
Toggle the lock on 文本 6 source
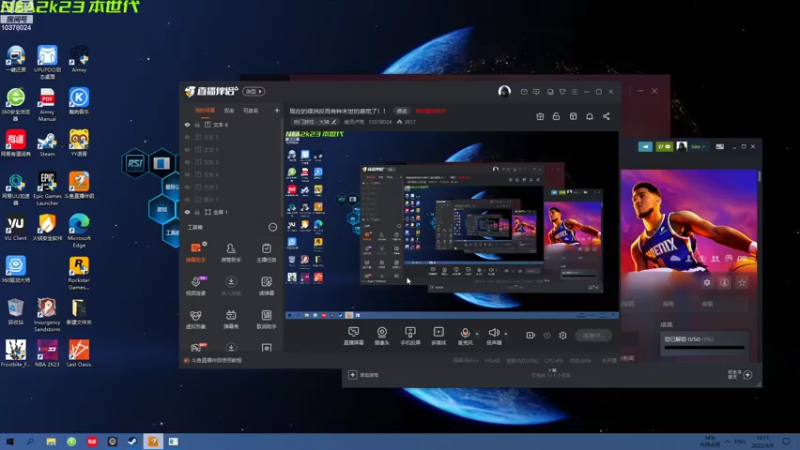(197, 125)
